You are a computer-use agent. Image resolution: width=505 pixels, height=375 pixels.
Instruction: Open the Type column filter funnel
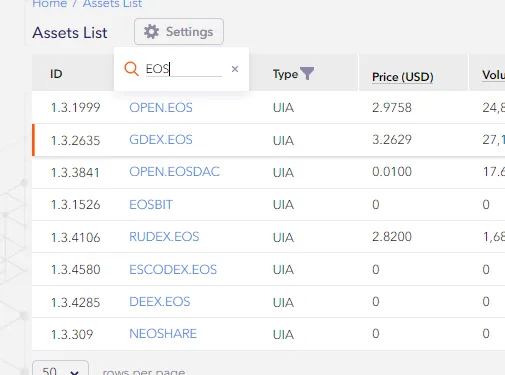click(x=307, y=73)
